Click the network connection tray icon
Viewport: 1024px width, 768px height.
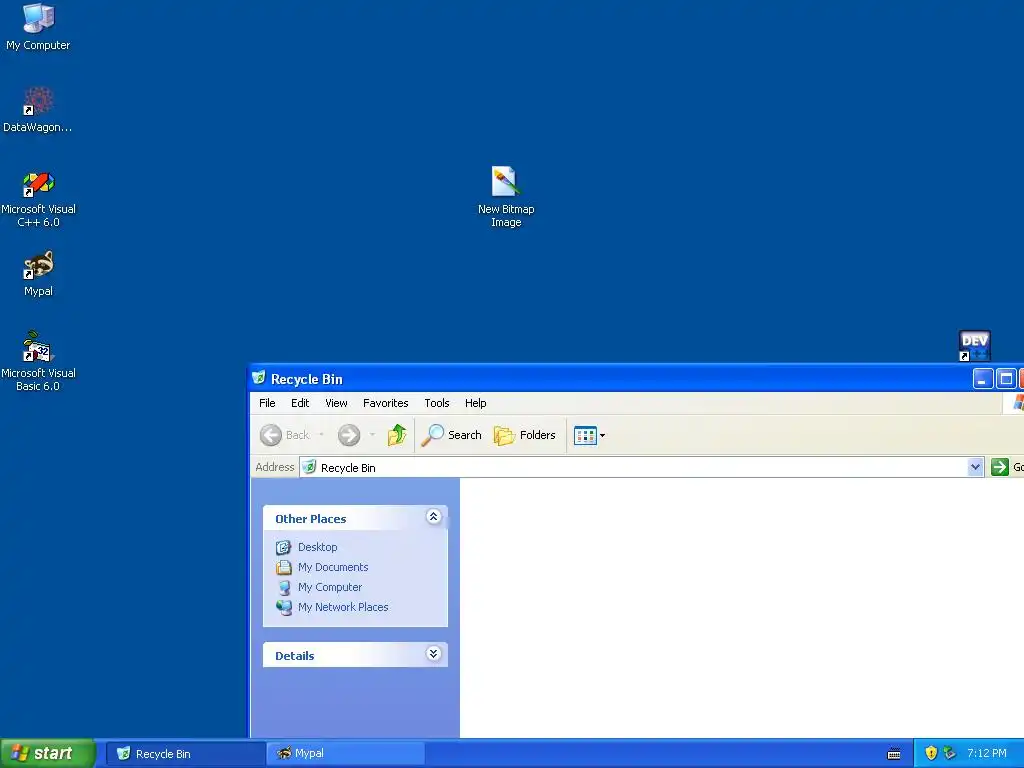950,753
